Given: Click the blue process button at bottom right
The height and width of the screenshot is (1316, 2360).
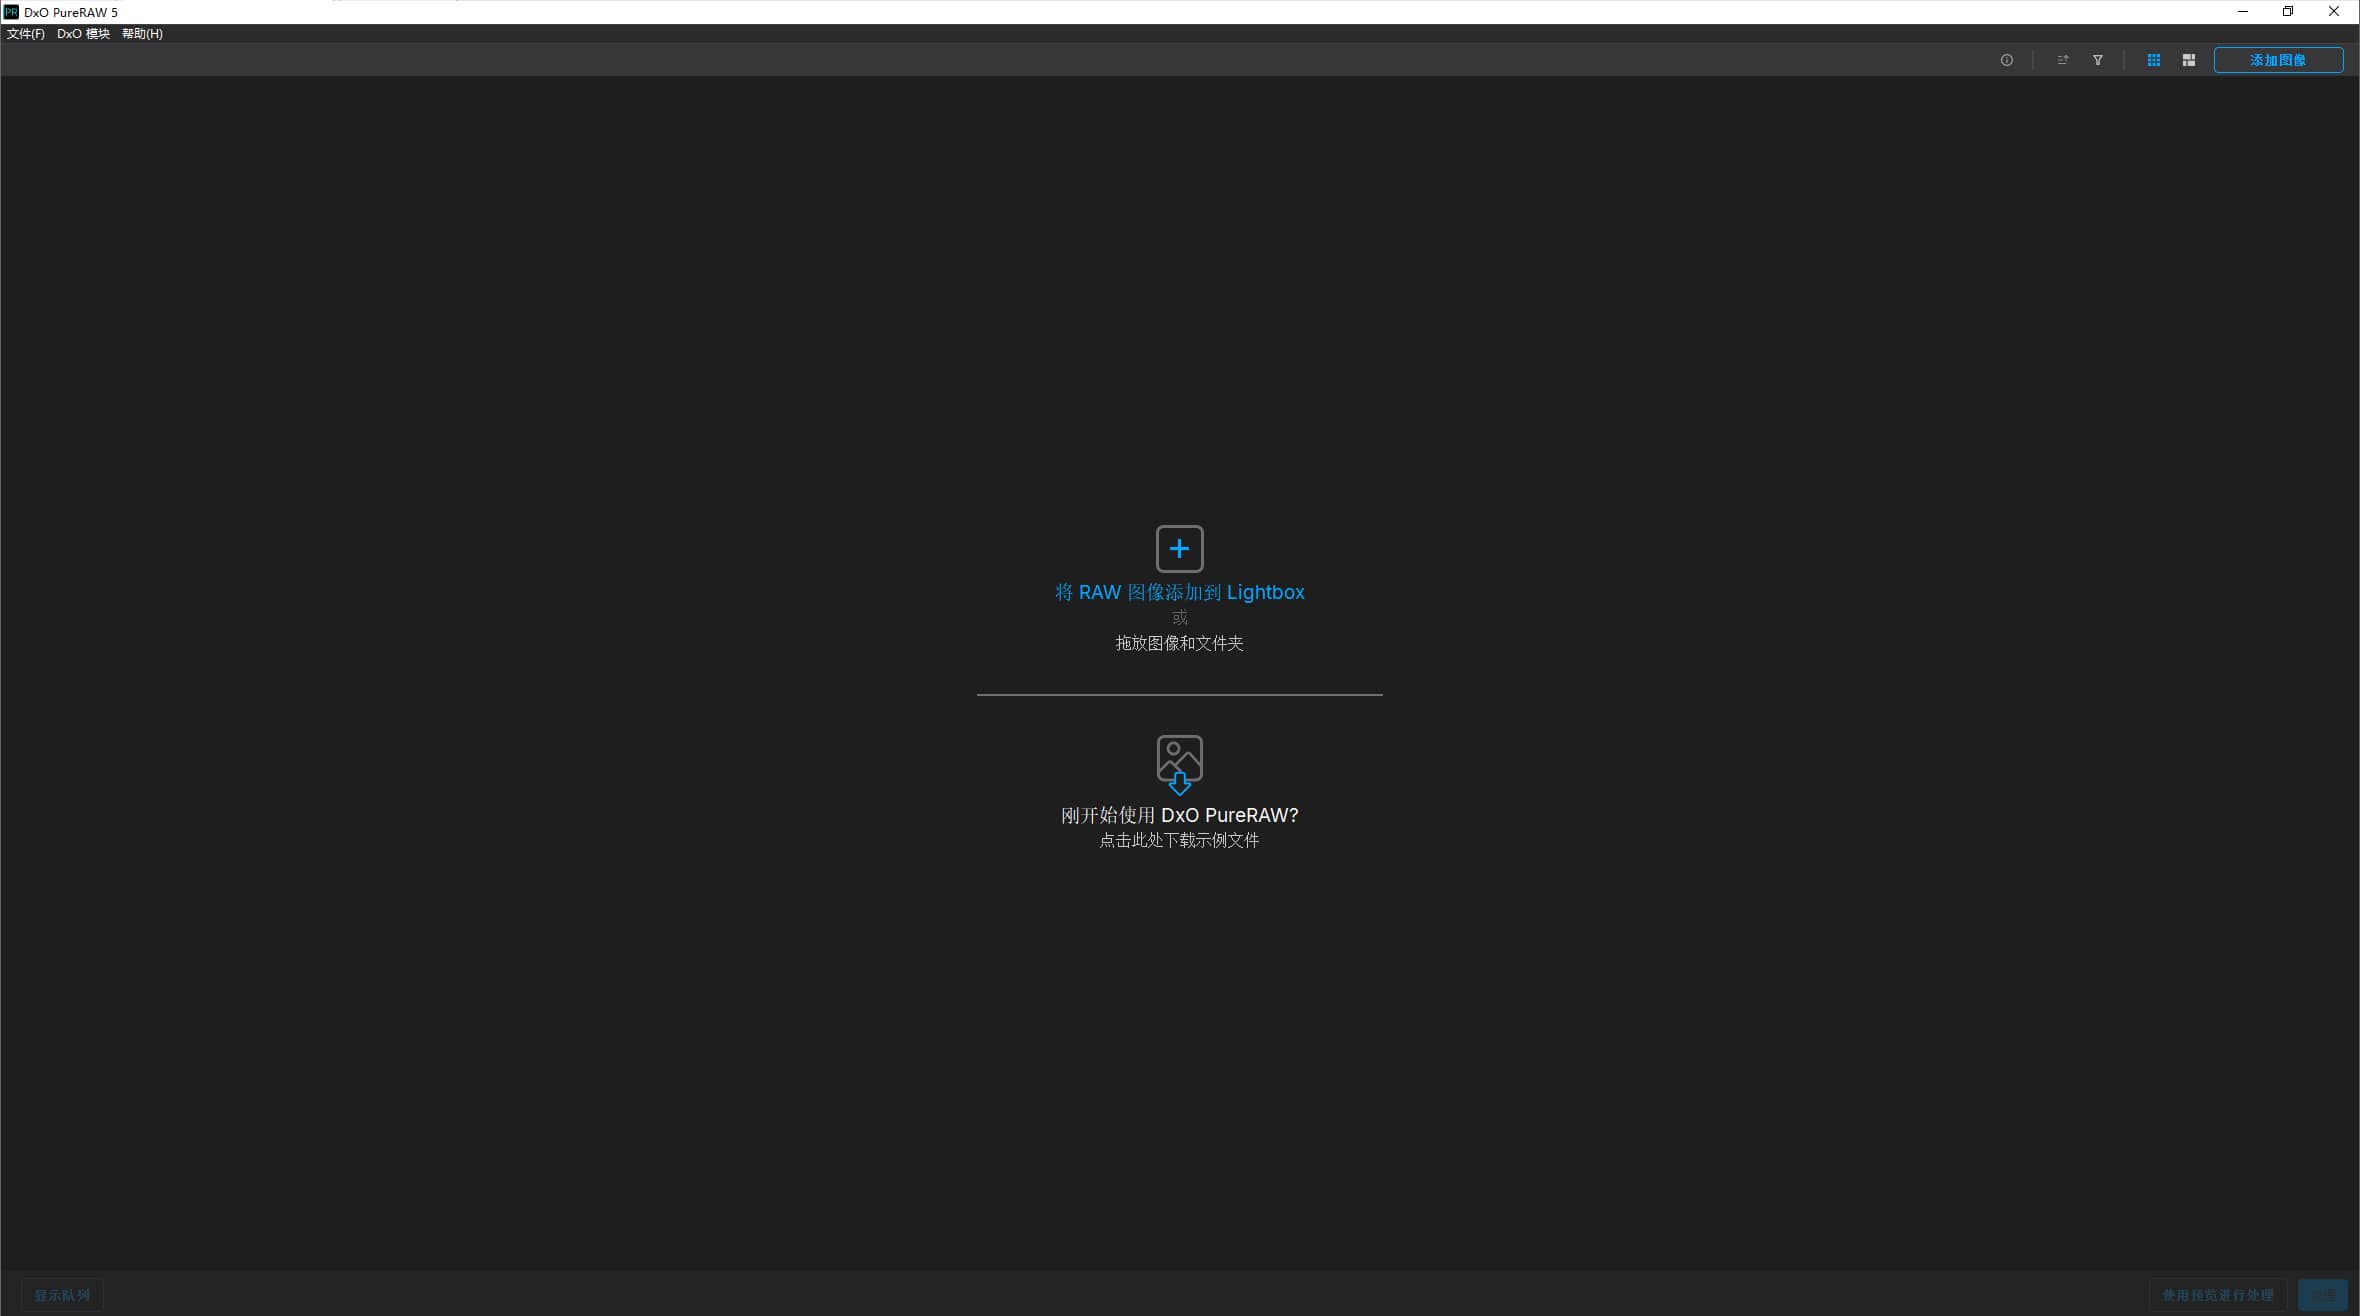Looking at the screenshot, I should point(2322,1295).
